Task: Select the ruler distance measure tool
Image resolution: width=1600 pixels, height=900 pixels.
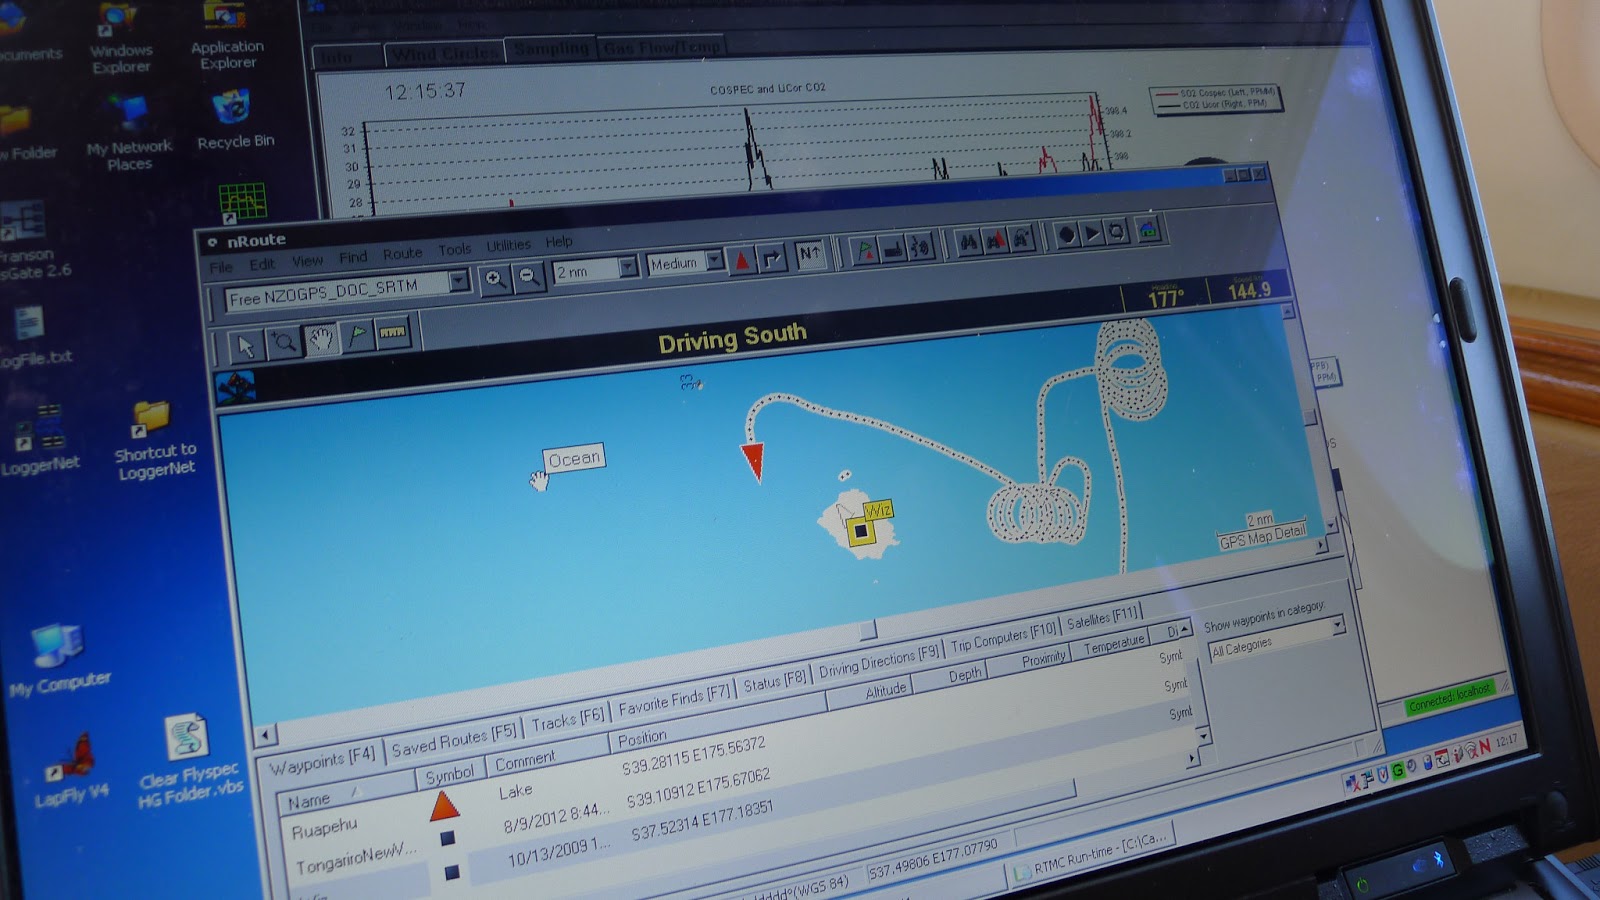Action: coord(392,332)
